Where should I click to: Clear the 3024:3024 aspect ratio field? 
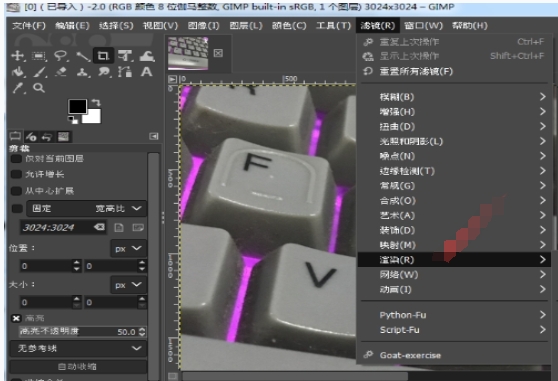(100, 227)
